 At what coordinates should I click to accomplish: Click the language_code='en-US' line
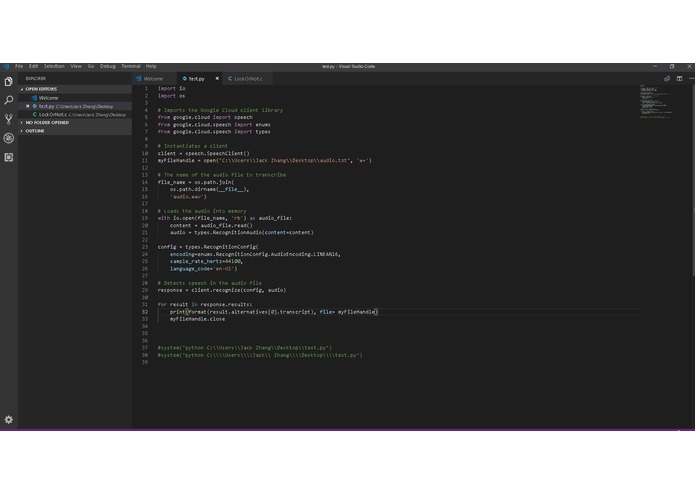204,268
